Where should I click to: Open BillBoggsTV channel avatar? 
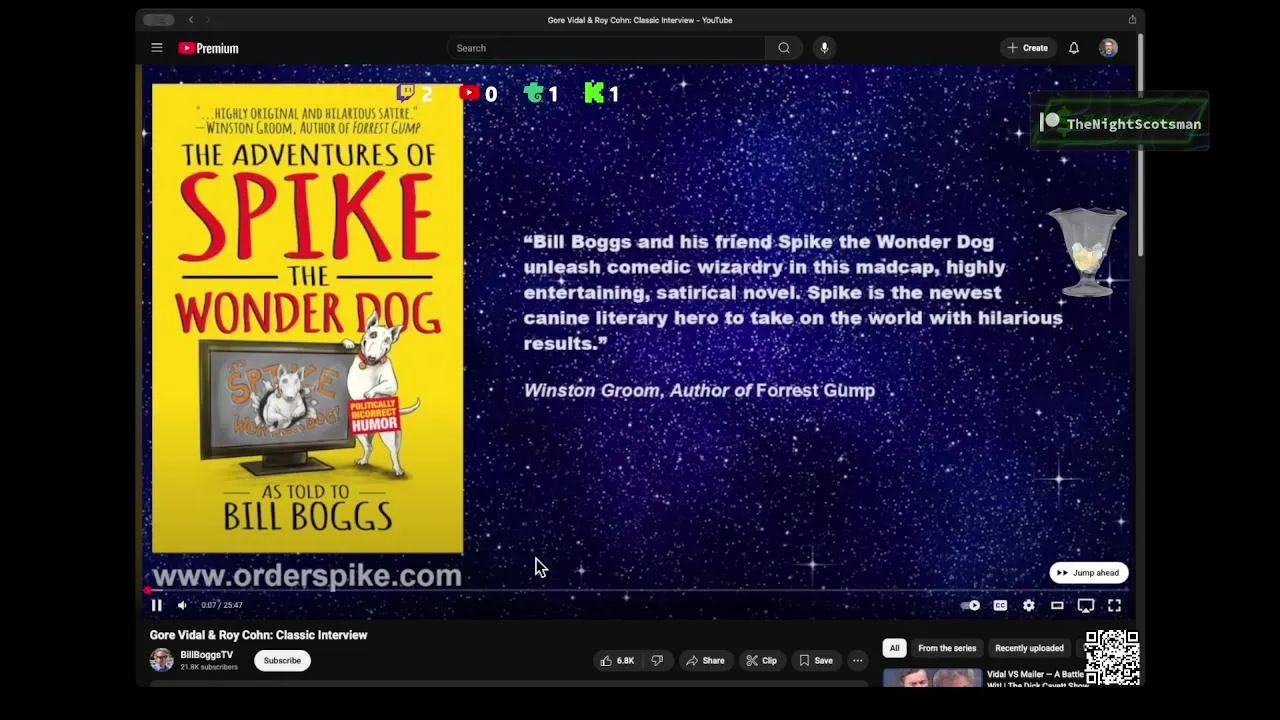coord(161,660)
